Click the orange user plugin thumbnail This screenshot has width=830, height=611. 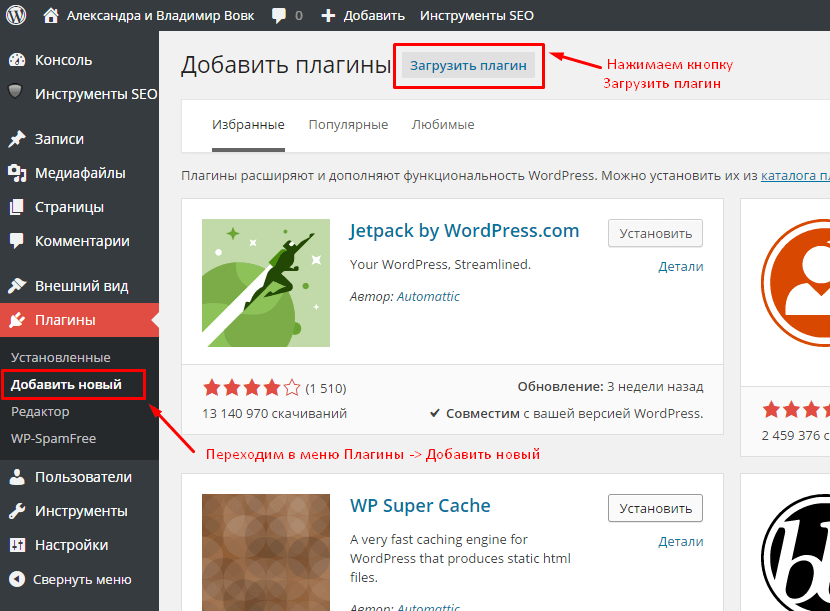[796, 283]
